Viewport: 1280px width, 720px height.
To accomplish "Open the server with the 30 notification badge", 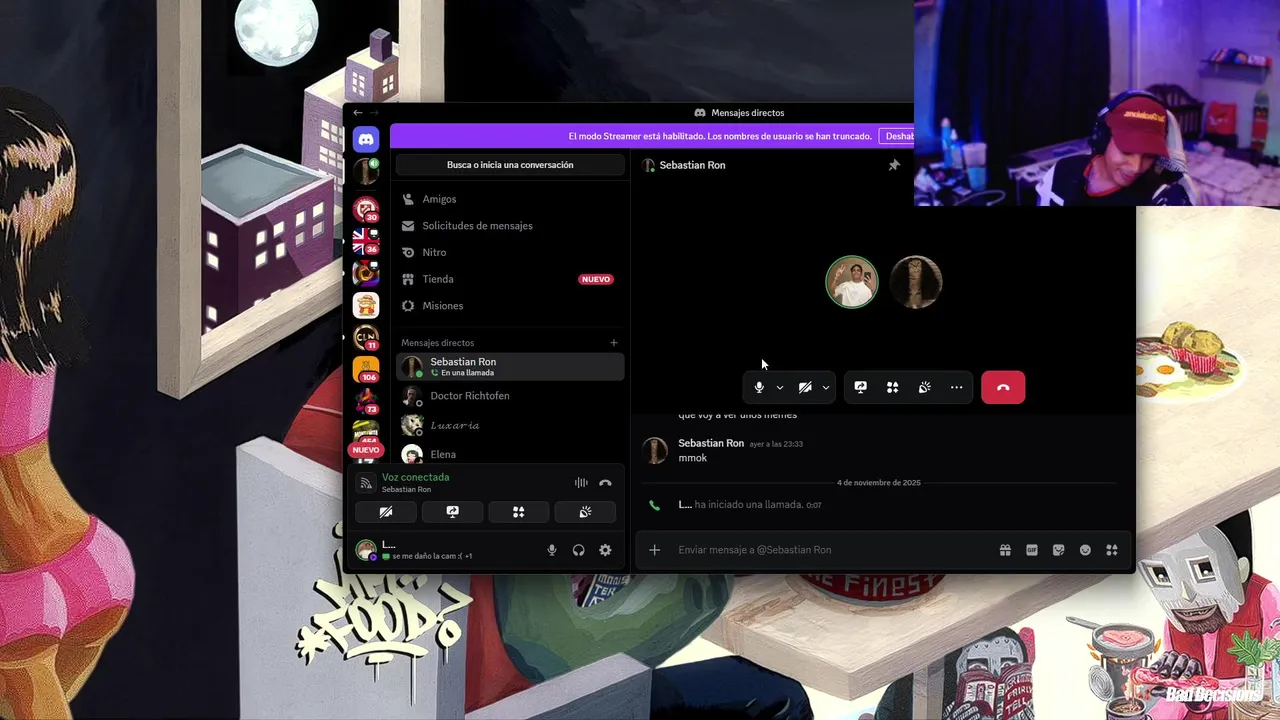I will [366, 209].
